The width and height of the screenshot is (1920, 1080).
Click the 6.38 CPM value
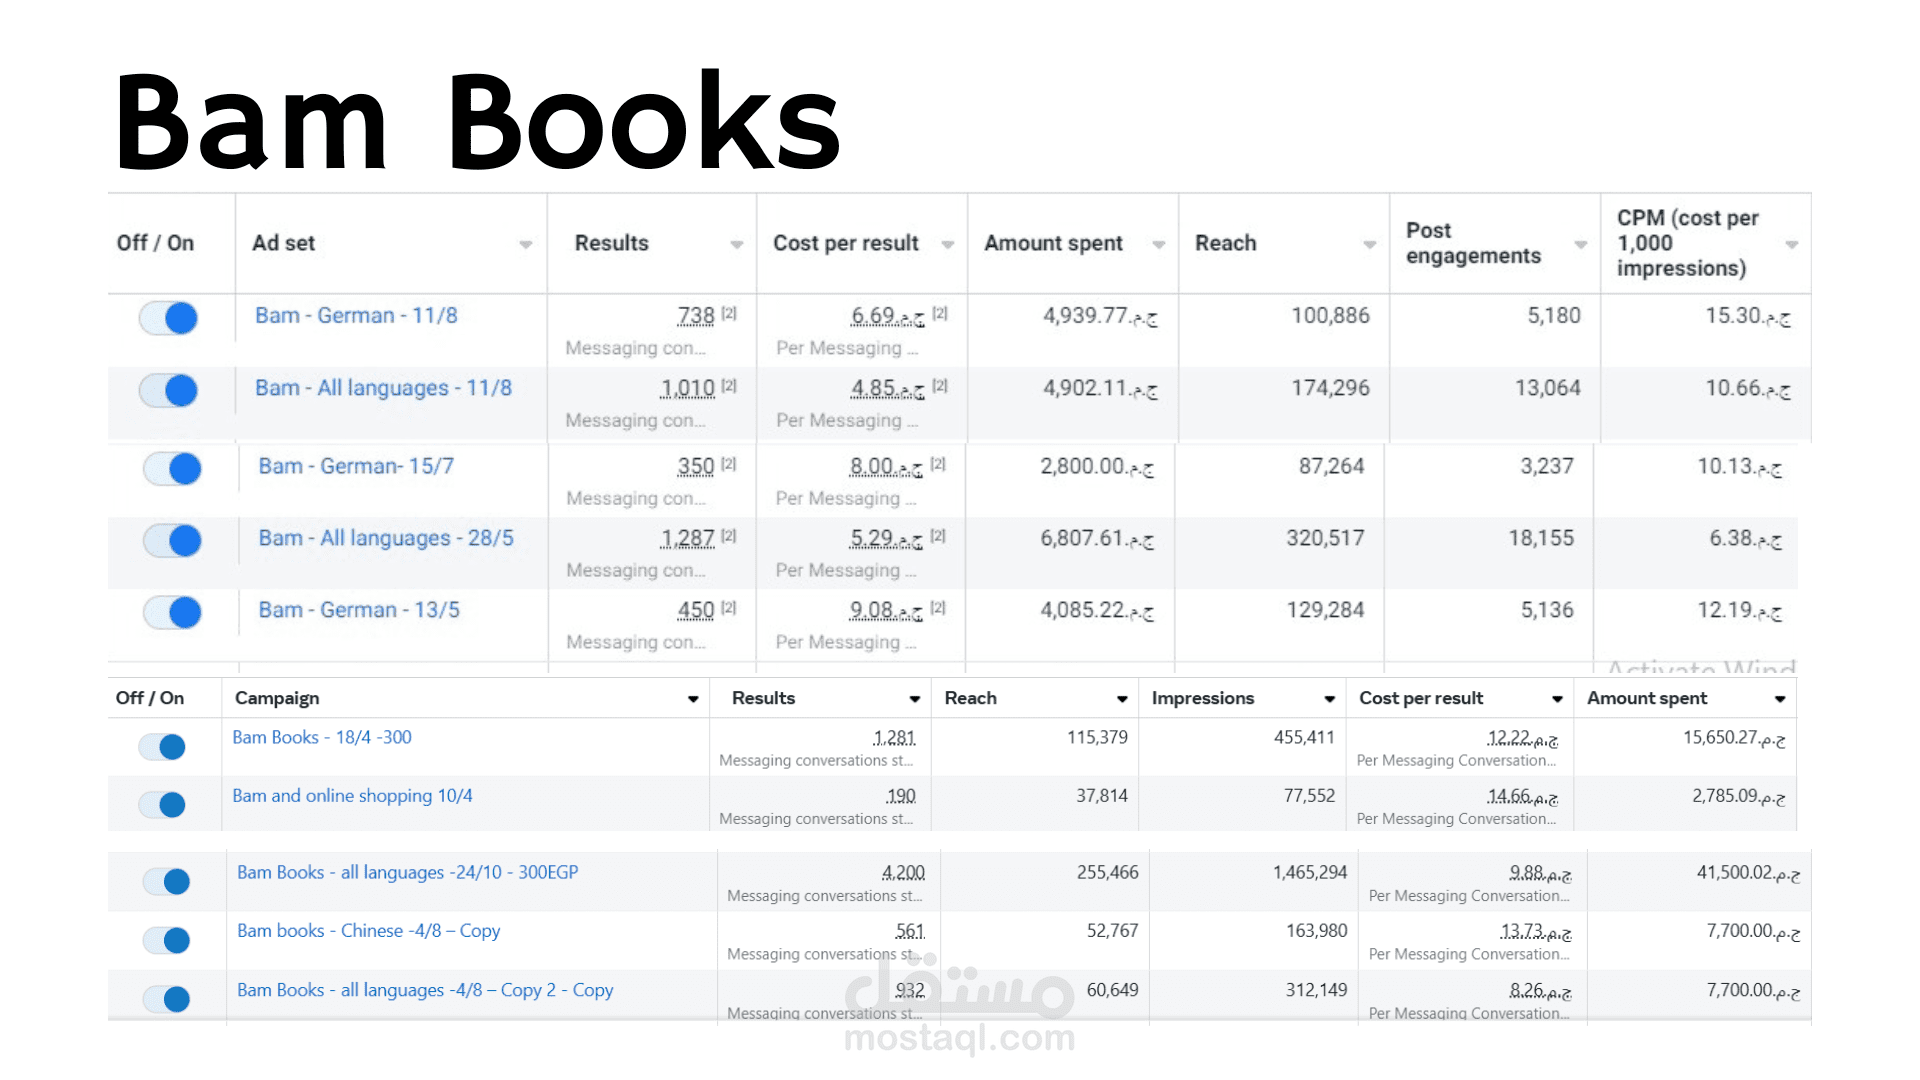click(1746, 538)
